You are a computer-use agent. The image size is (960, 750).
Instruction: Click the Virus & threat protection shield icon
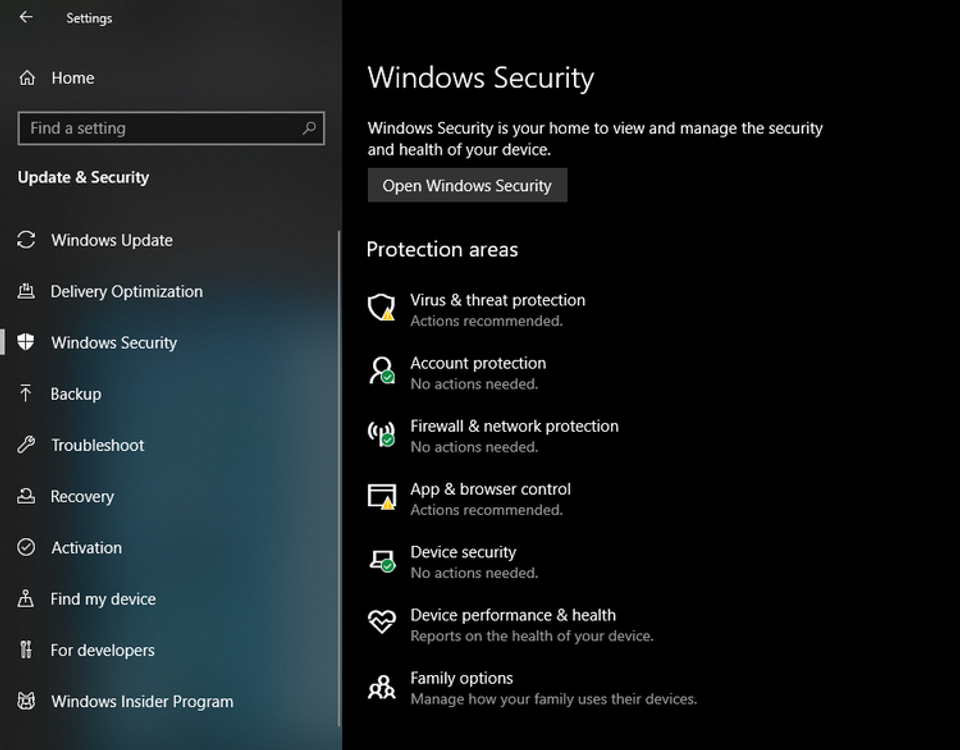[381, 307]
